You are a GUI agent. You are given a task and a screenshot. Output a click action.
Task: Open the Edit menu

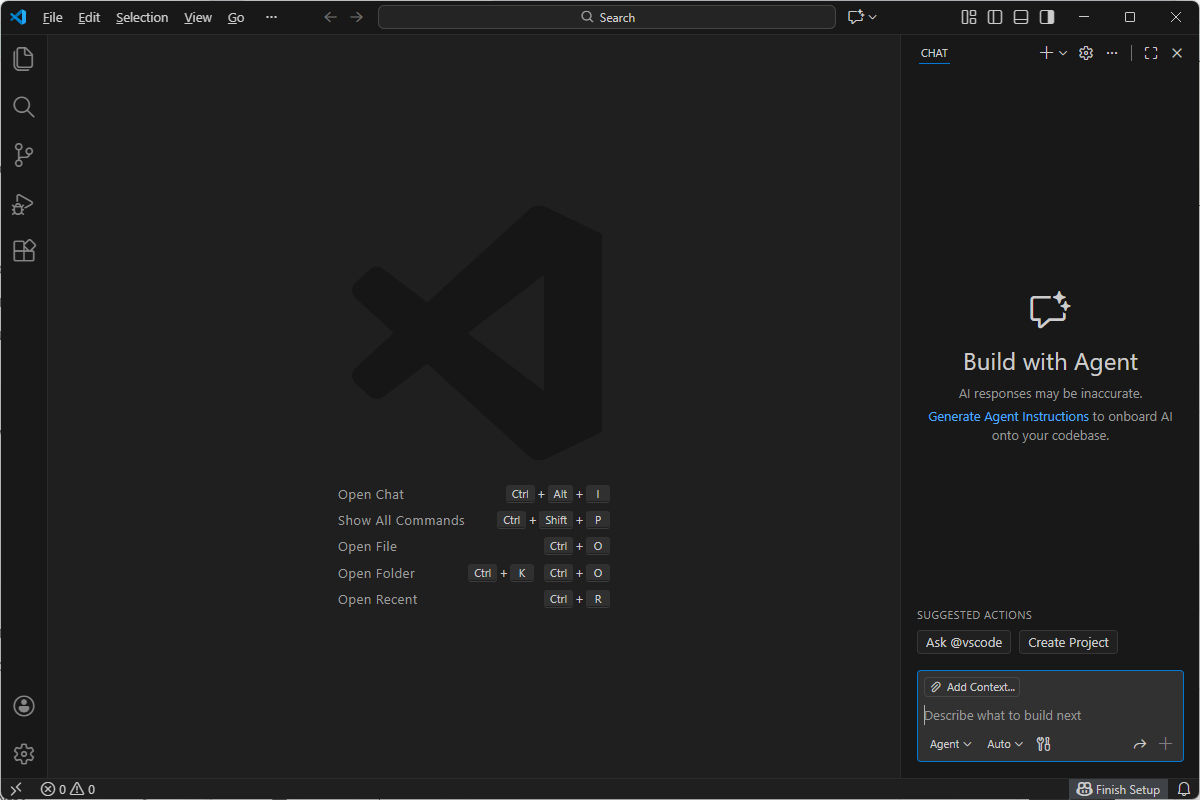(89, 17)
